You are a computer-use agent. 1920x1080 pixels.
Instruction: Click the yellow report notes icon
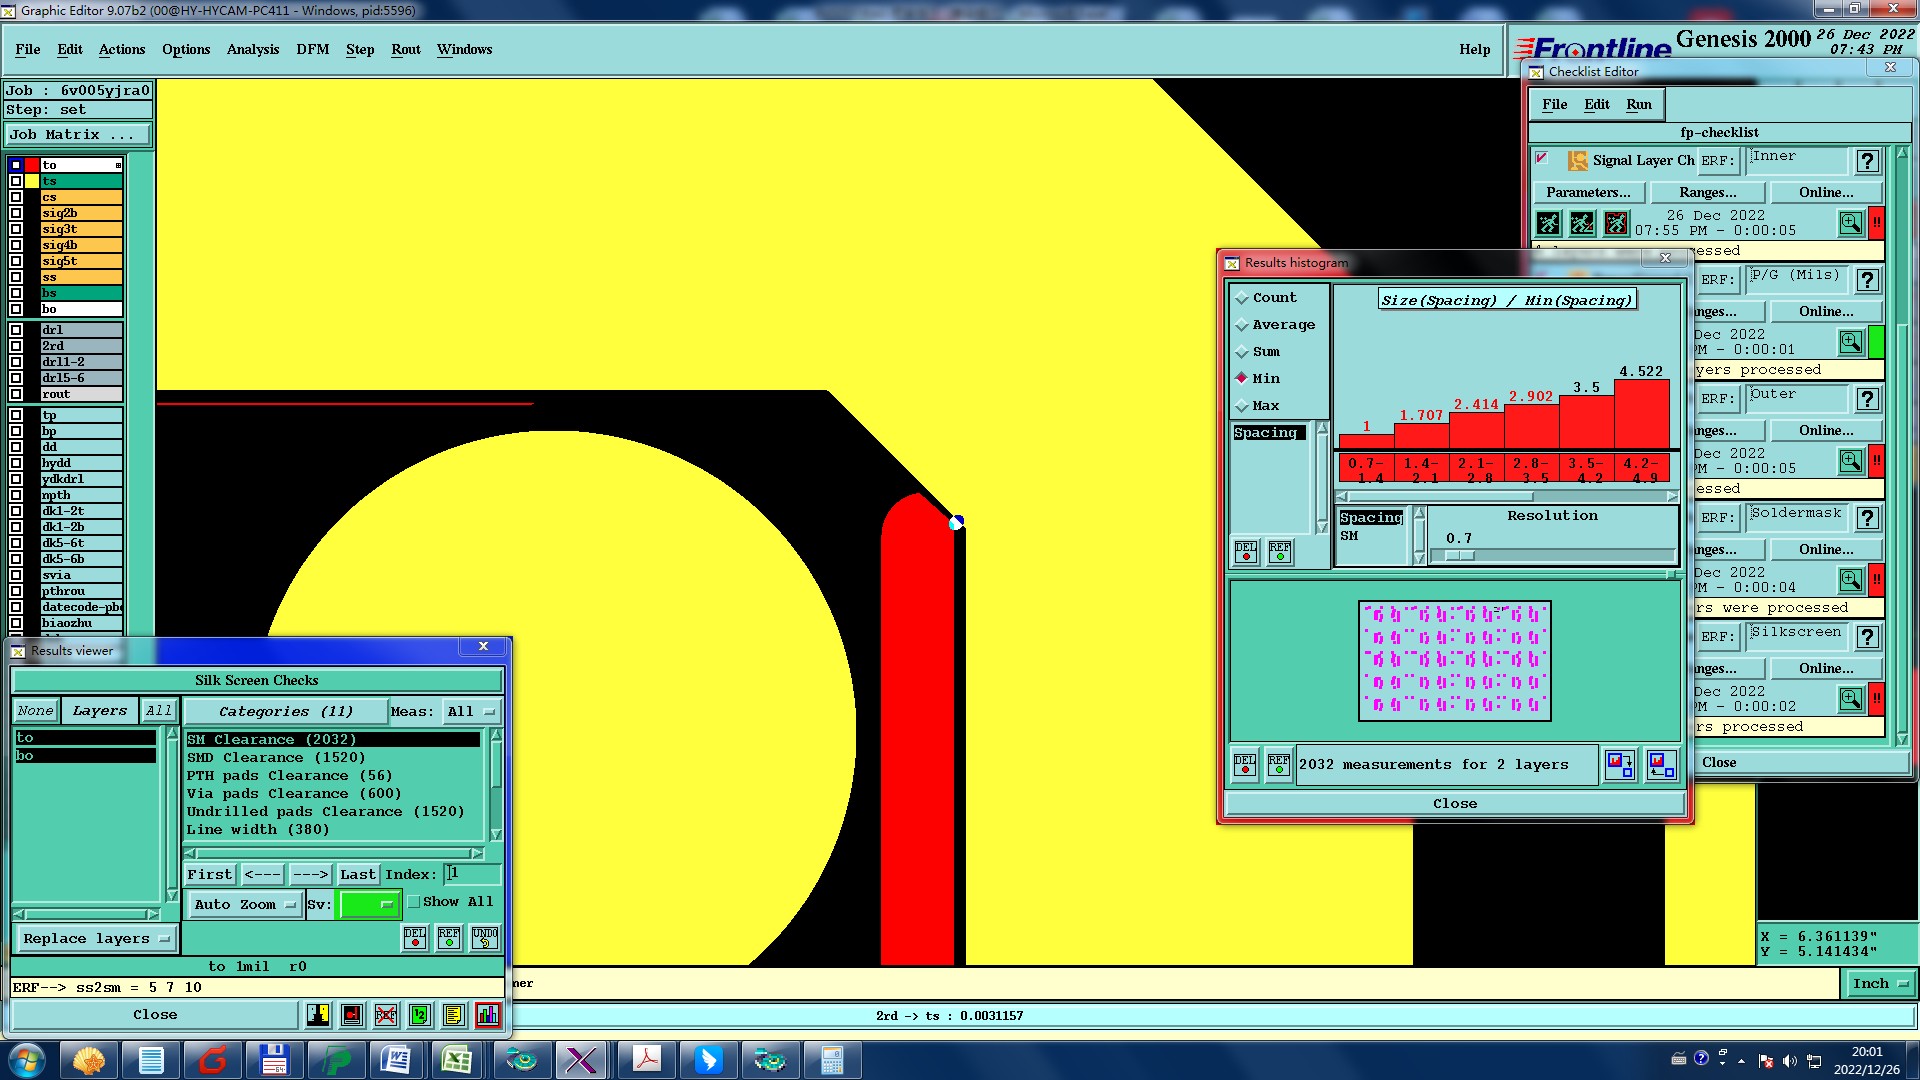[x=453, y=1015]
